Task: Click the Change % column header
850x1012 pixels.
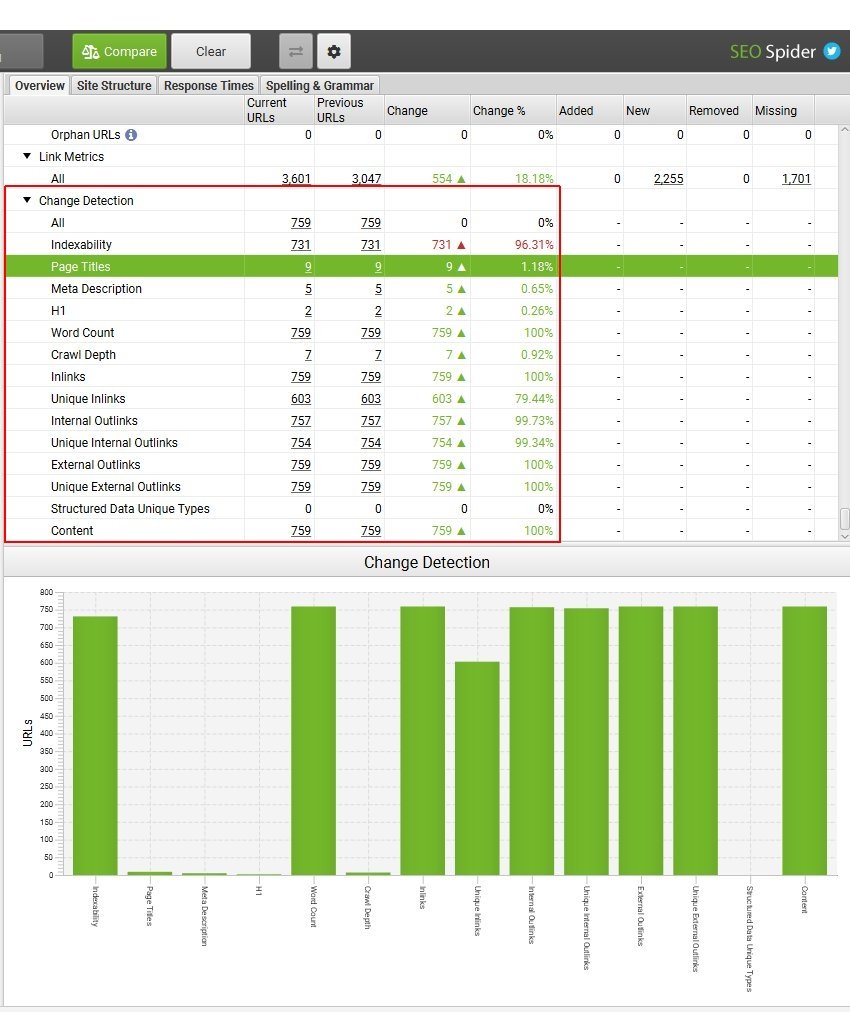Action: click(x=499, y=111)
